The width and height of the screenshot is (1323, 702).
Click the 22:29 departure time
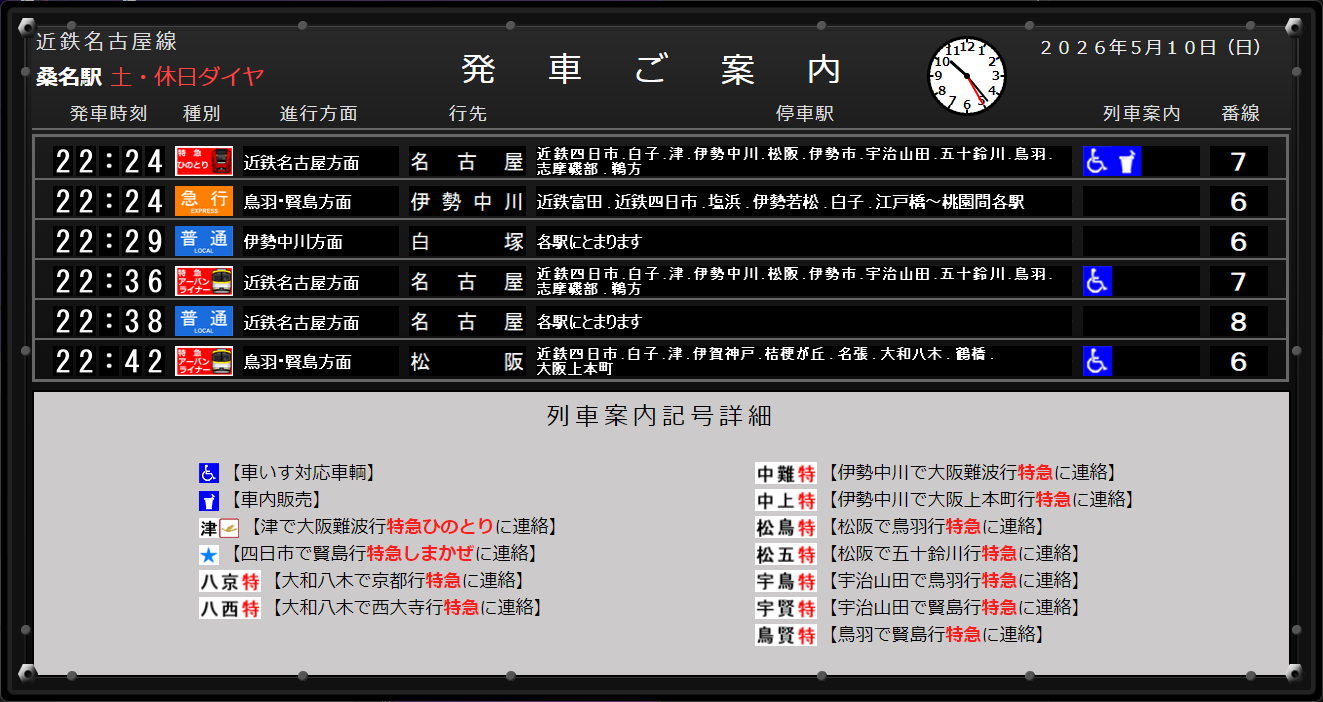pos(109,241)
